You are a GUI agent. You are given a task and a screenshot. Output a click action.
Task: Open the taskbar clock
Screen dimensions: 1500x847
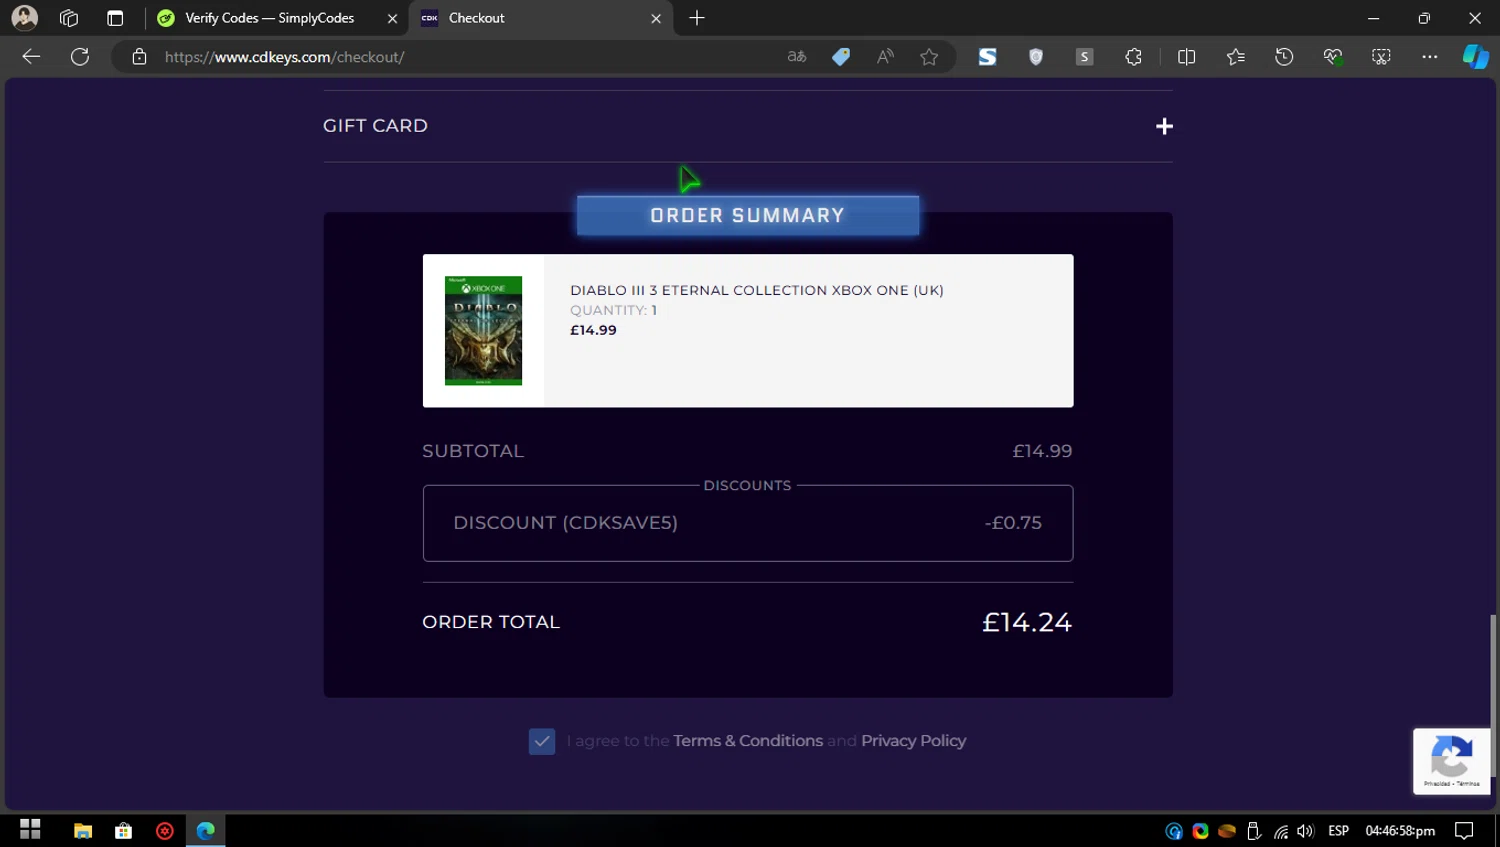point(1400,831)
